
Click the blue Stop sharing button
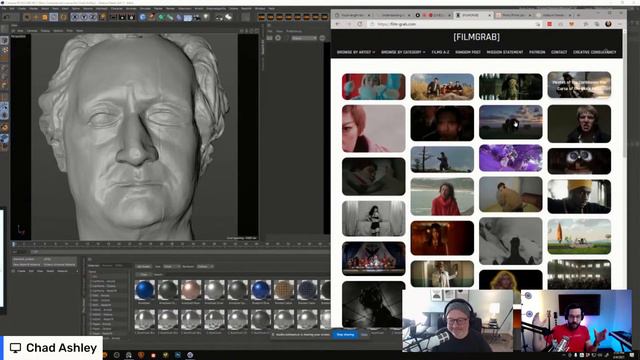[345, 335]
